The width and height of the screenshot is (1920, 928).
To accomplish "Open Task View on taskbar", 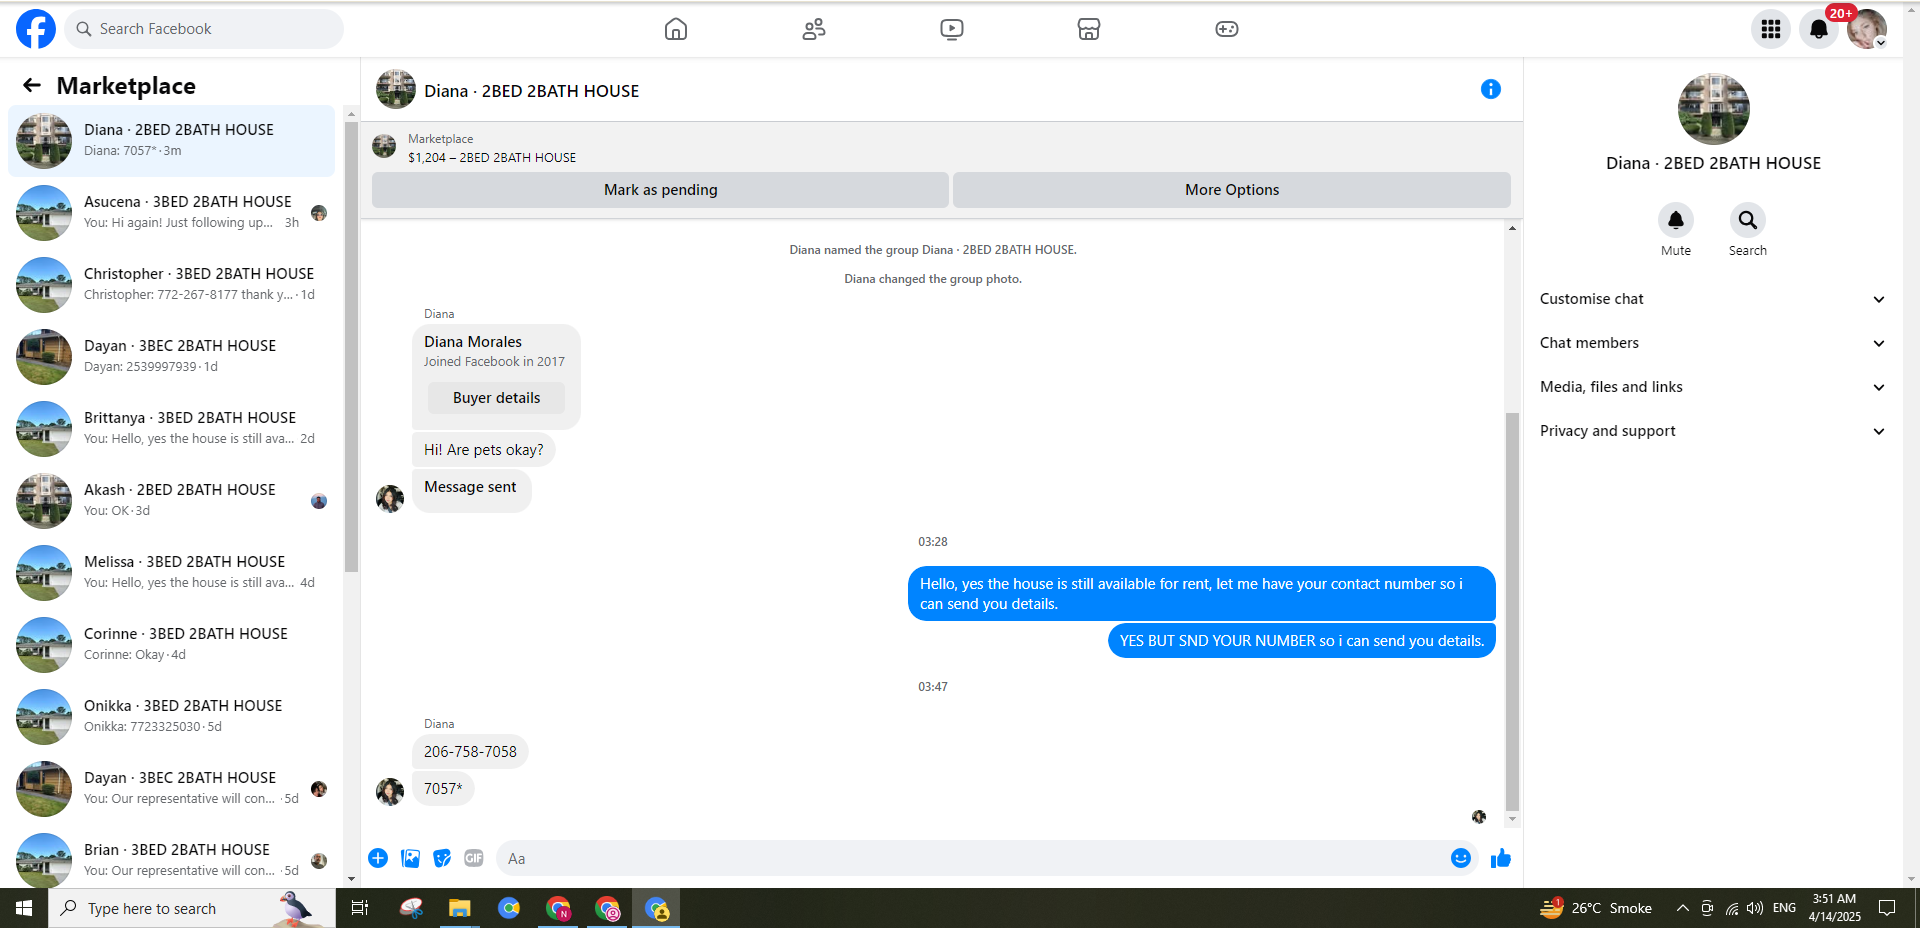I will pos(360,908).
